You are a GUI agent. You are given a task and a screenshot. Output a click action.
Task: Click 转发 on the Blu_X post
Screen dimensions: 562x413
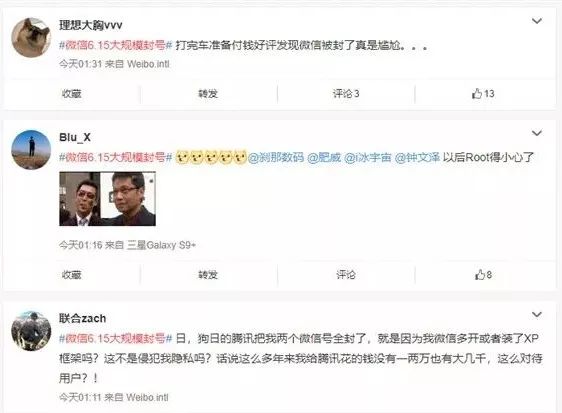(x=208, y=275)
